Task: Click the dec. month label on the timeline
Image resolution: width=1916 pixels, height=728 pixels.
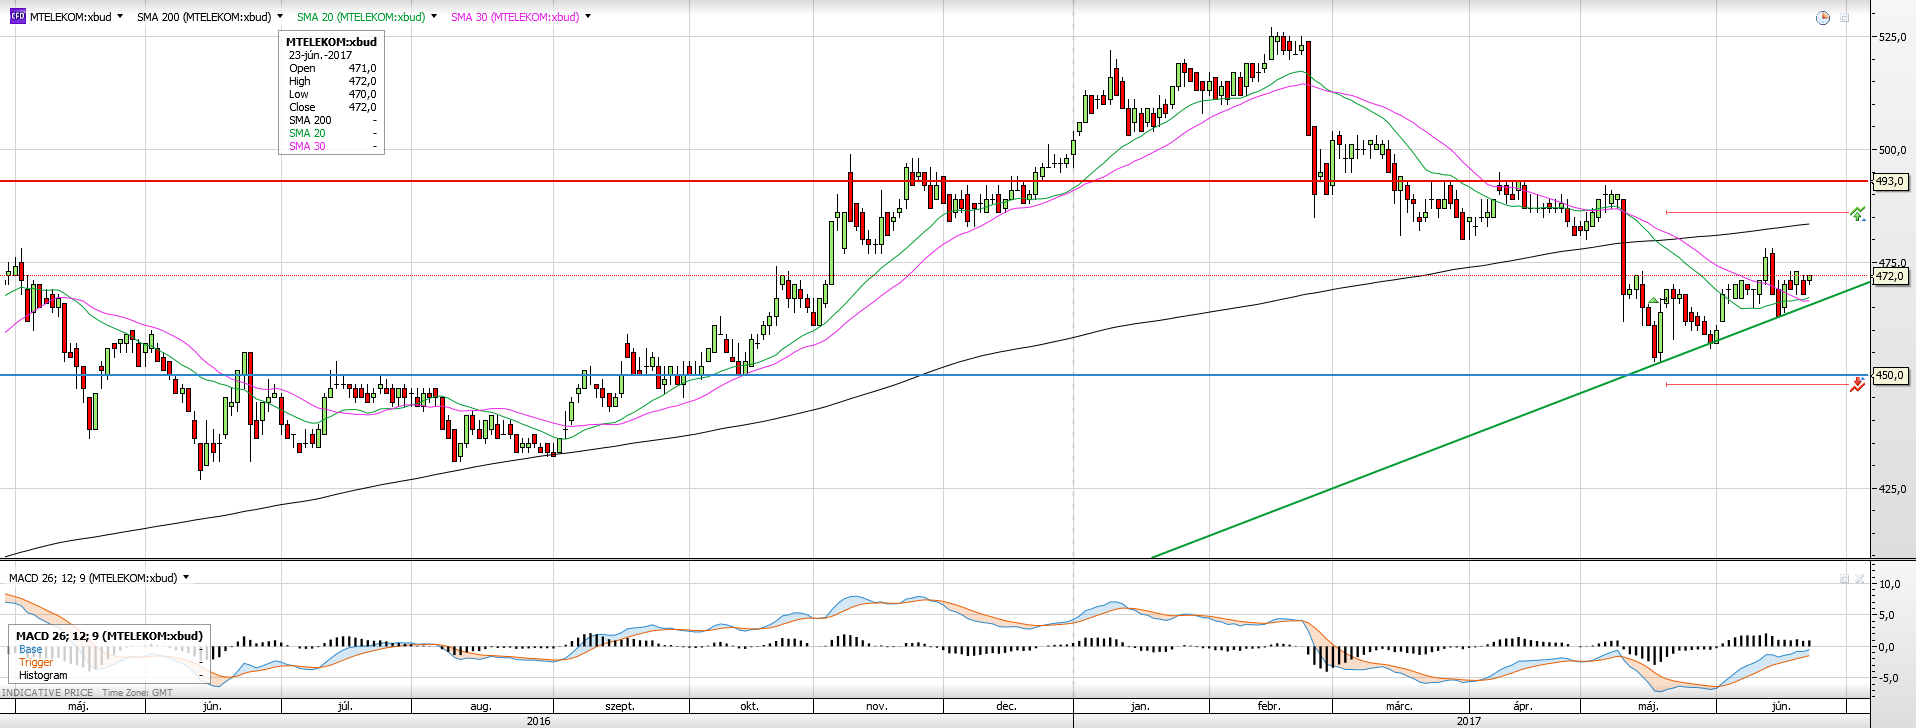Action: (x=1006, y=706)
